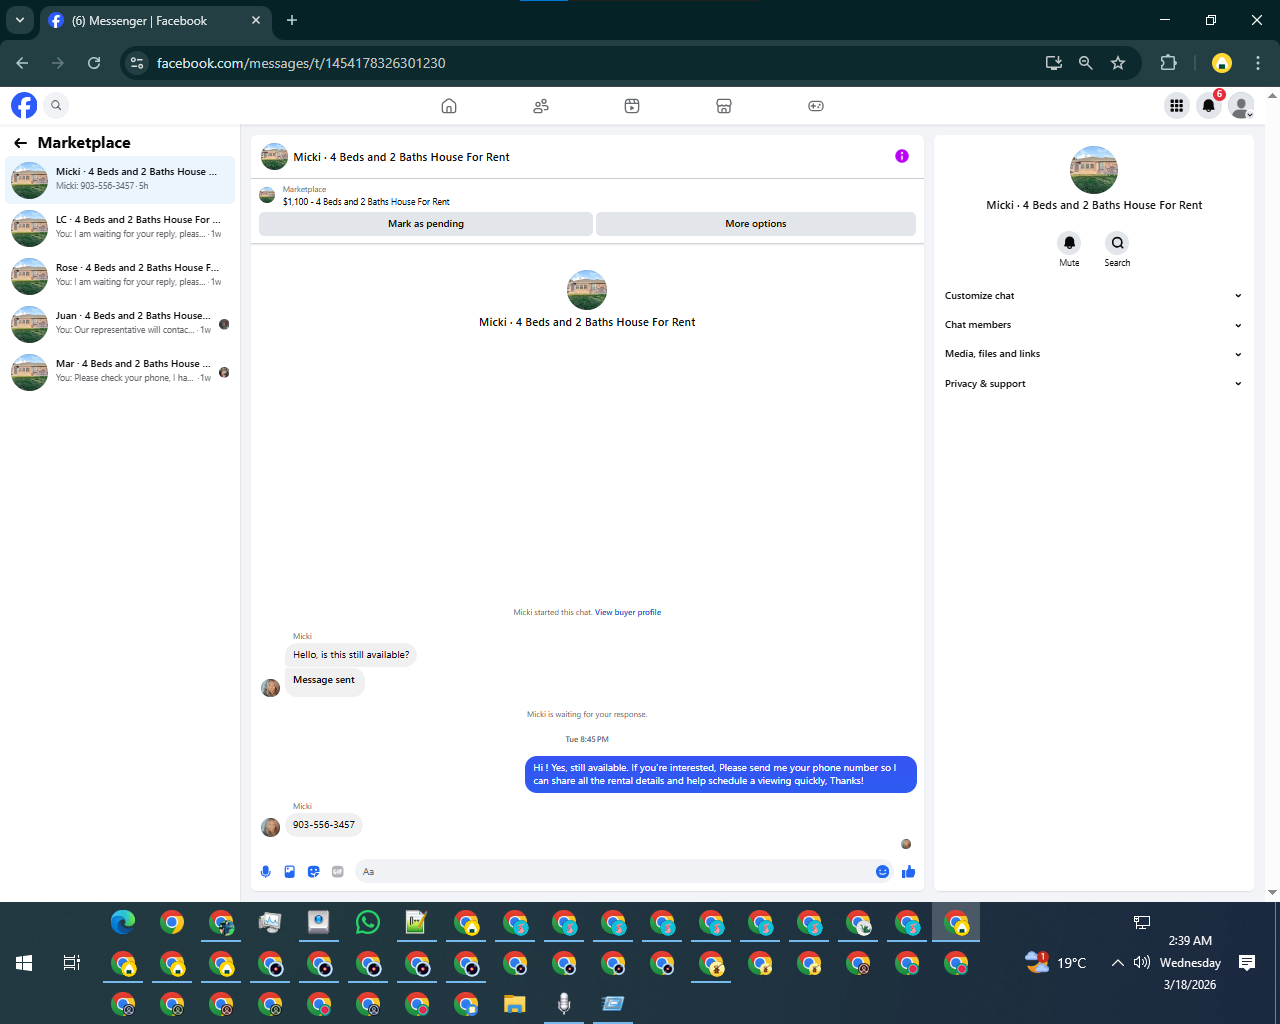This screenshot has height=1024, width=1280.
Task: Open the Notifications bell
Action: coord(1209,105)
